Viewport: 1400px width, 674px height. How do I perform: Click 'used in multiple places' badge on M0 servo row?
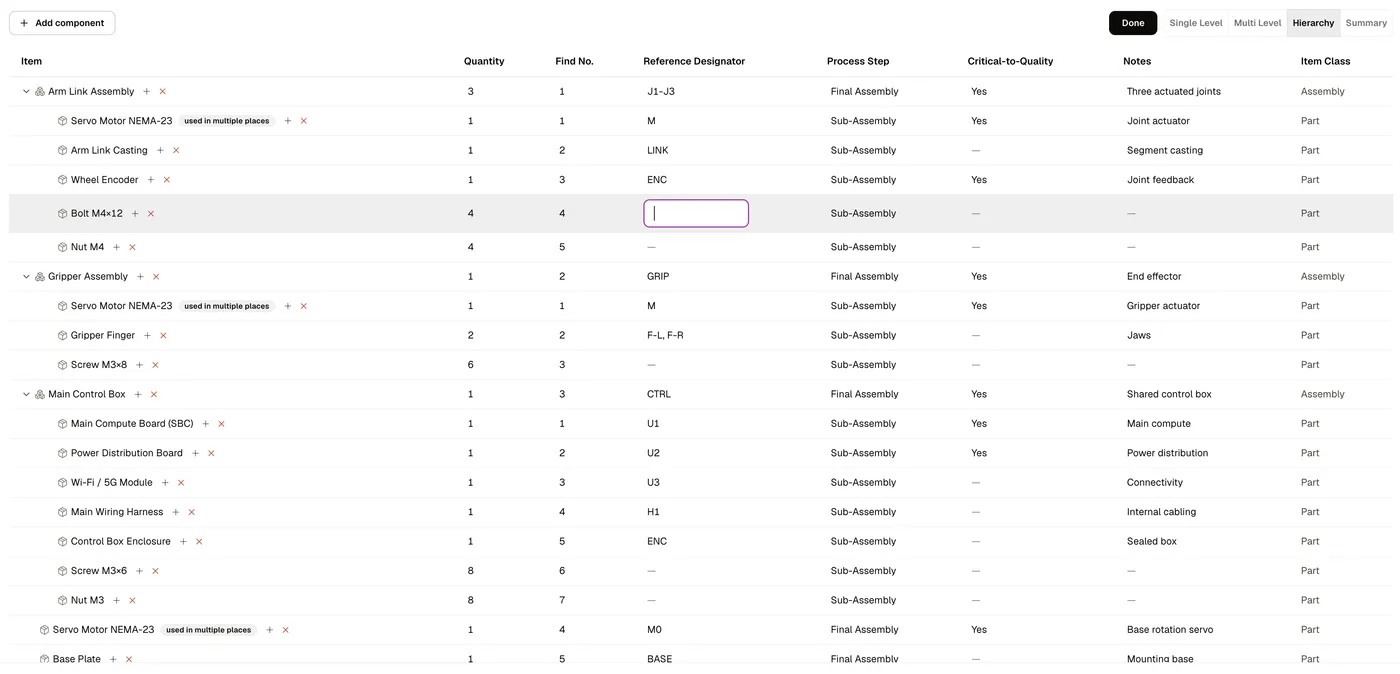point(209,630)
